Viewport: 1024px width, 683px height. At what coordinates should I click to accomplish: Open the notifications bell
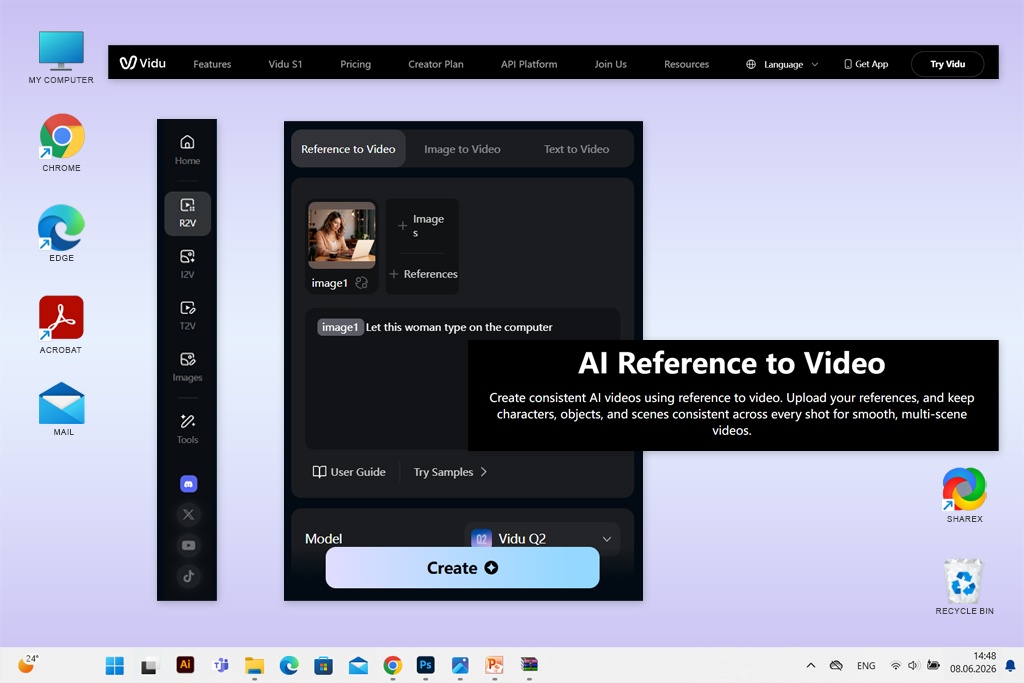click(x=1010, y=665)
